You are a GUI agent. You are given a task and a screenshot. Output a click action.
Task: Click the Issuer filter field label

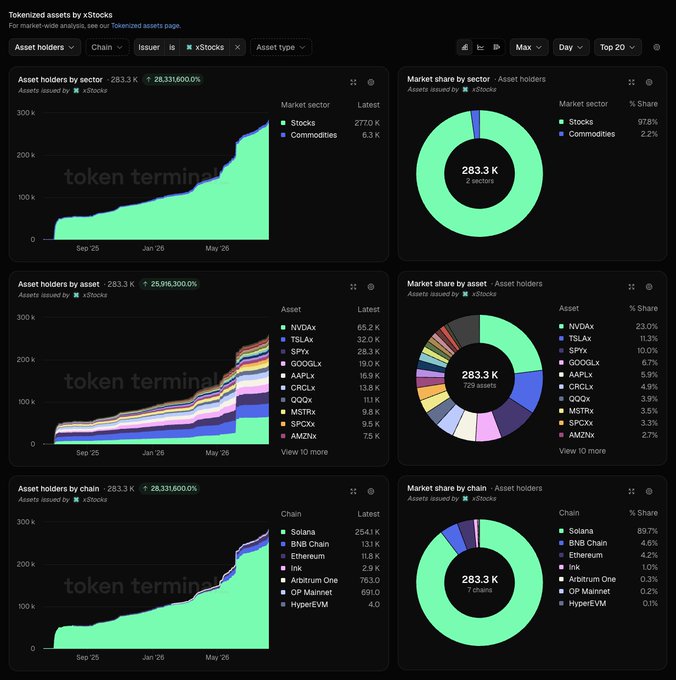pos(149,47)
